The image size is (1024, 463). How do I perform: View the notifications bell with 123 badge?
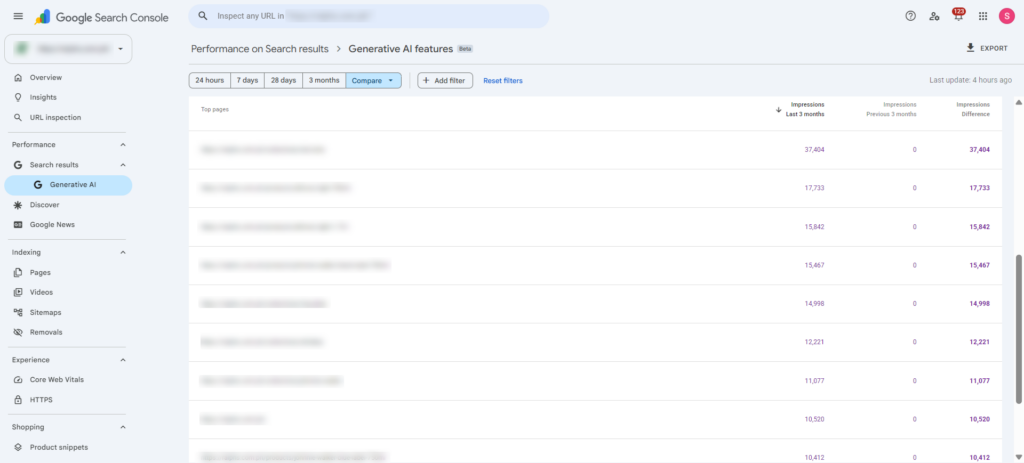(x=959, y=16)
